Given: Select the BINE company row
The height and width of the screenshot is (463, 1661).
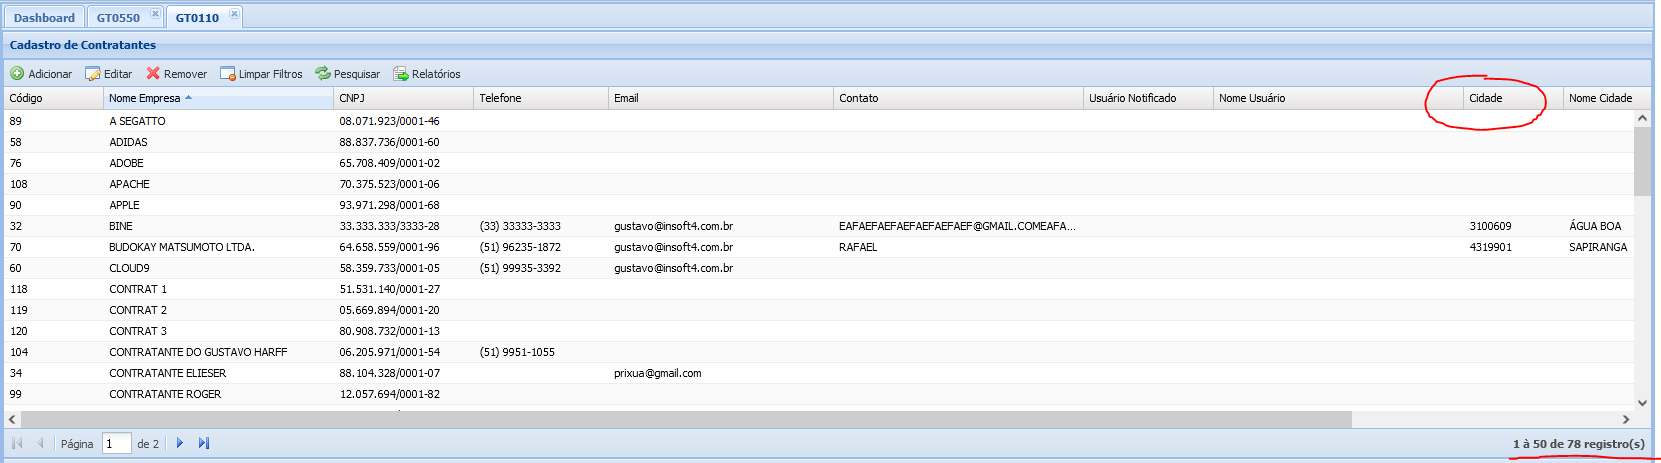Looking at the screenshot, I should point(819,226).
